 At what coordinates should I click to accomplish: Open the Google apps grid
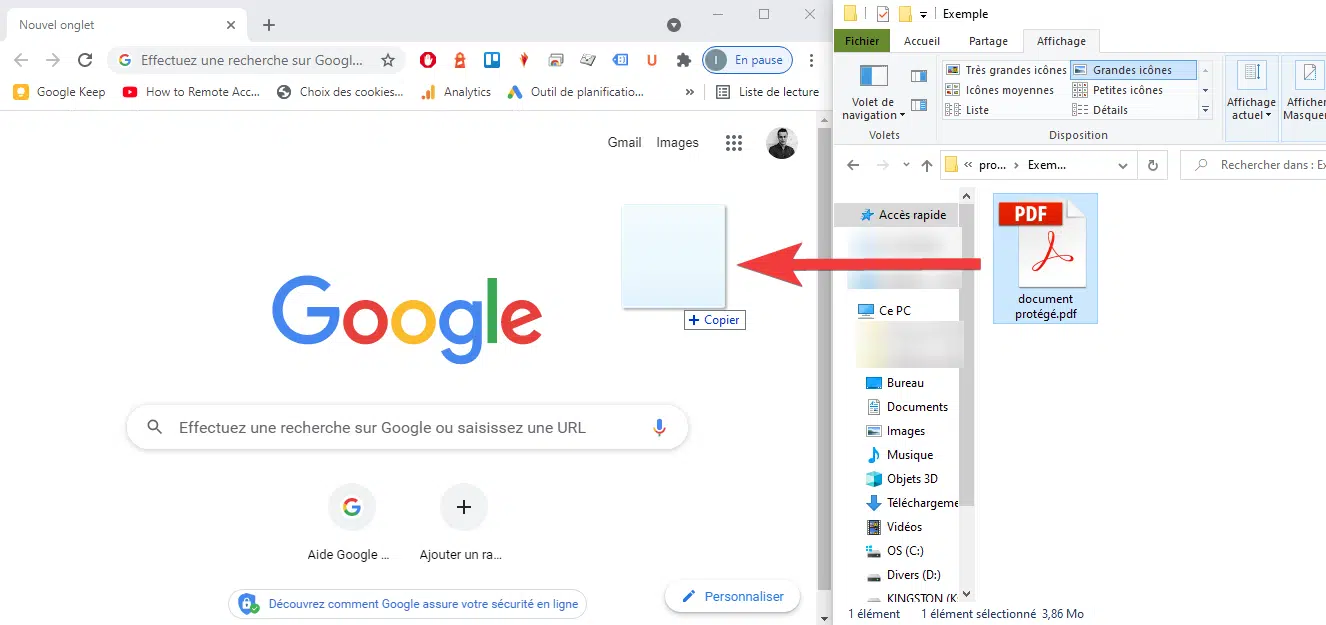pyautogui.click(x=734, y=143)
